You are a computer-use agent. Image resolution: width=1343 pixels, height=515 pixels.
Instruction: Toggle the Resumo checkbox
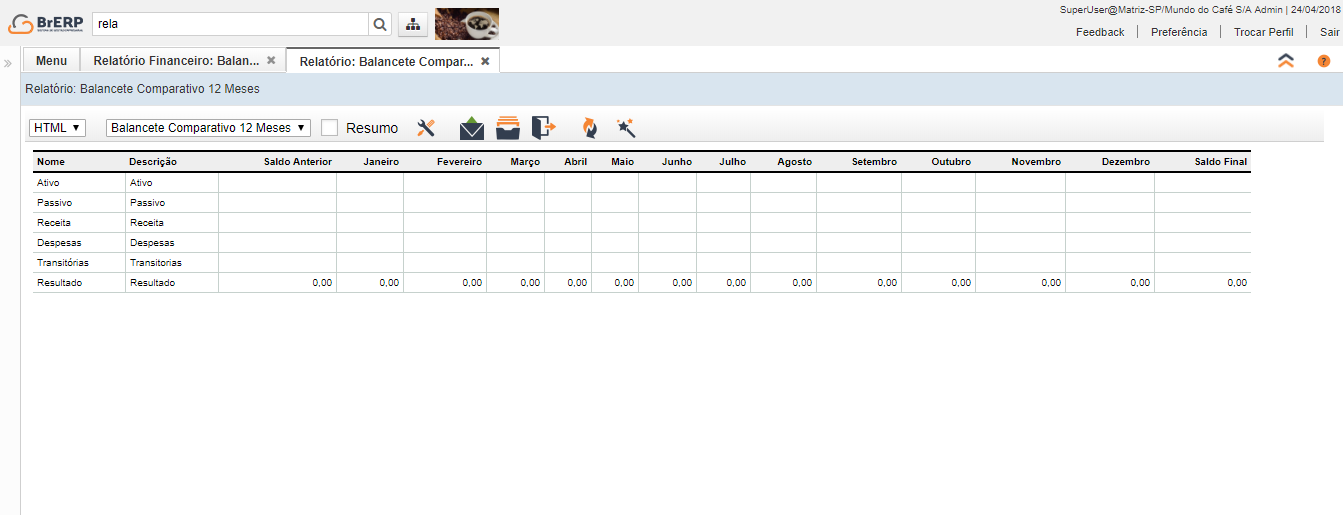pyautogui.click(x=329, y=128)
